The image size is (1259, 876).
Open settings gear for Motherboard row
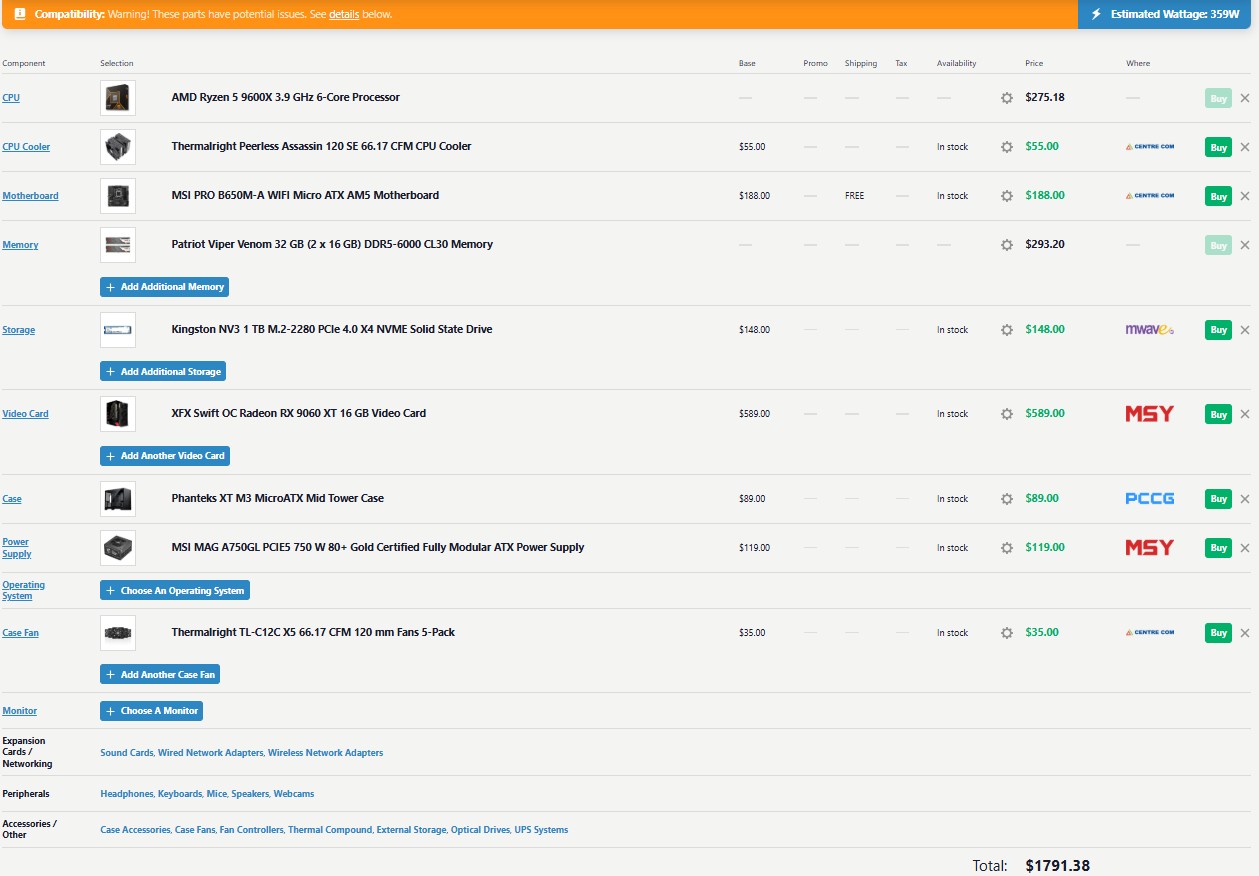[1007, 196]
